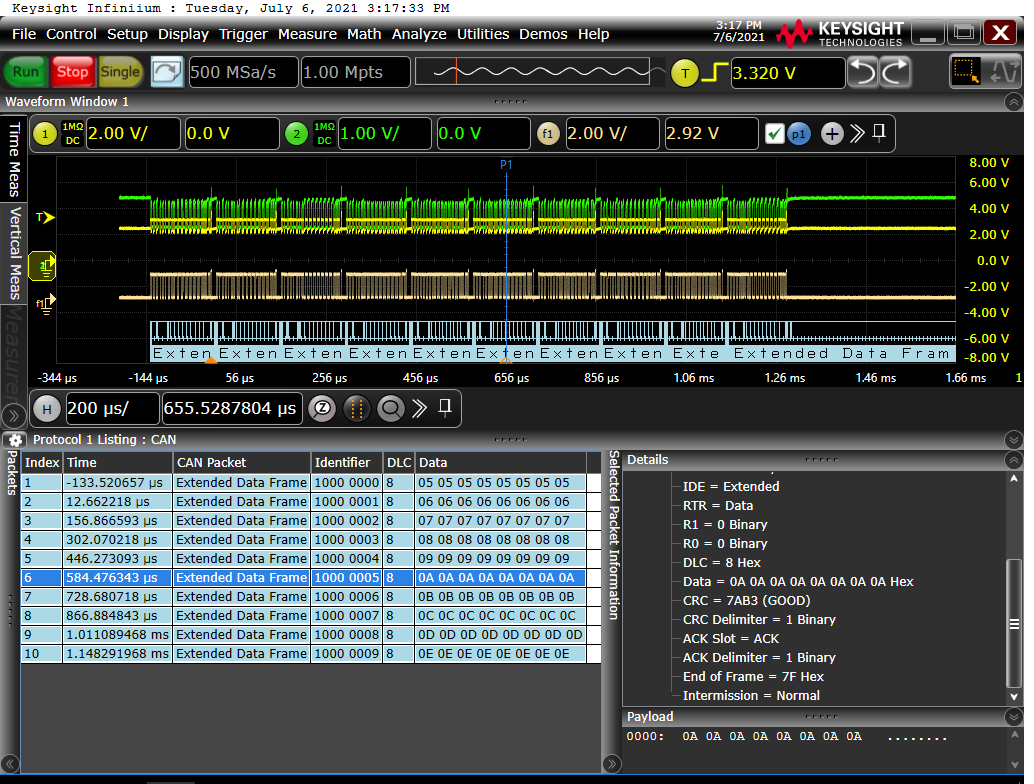Click the green Run button
This screenshot has height=784, width=1034.
[x=26, y=72]
